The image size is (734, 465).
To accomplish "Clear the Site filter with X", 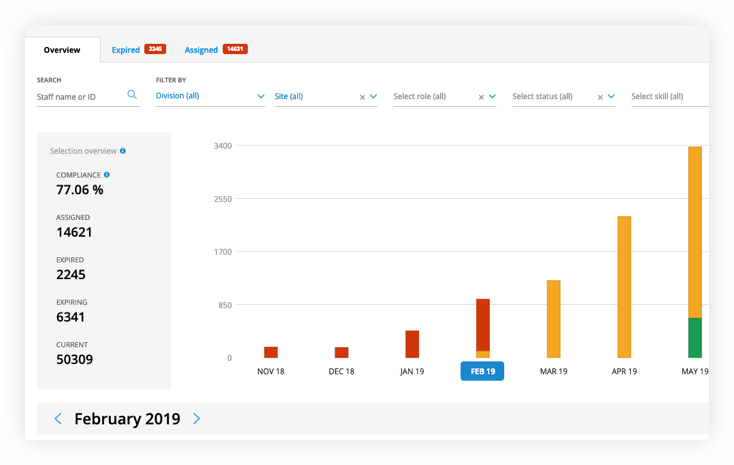I will (362, 97).
